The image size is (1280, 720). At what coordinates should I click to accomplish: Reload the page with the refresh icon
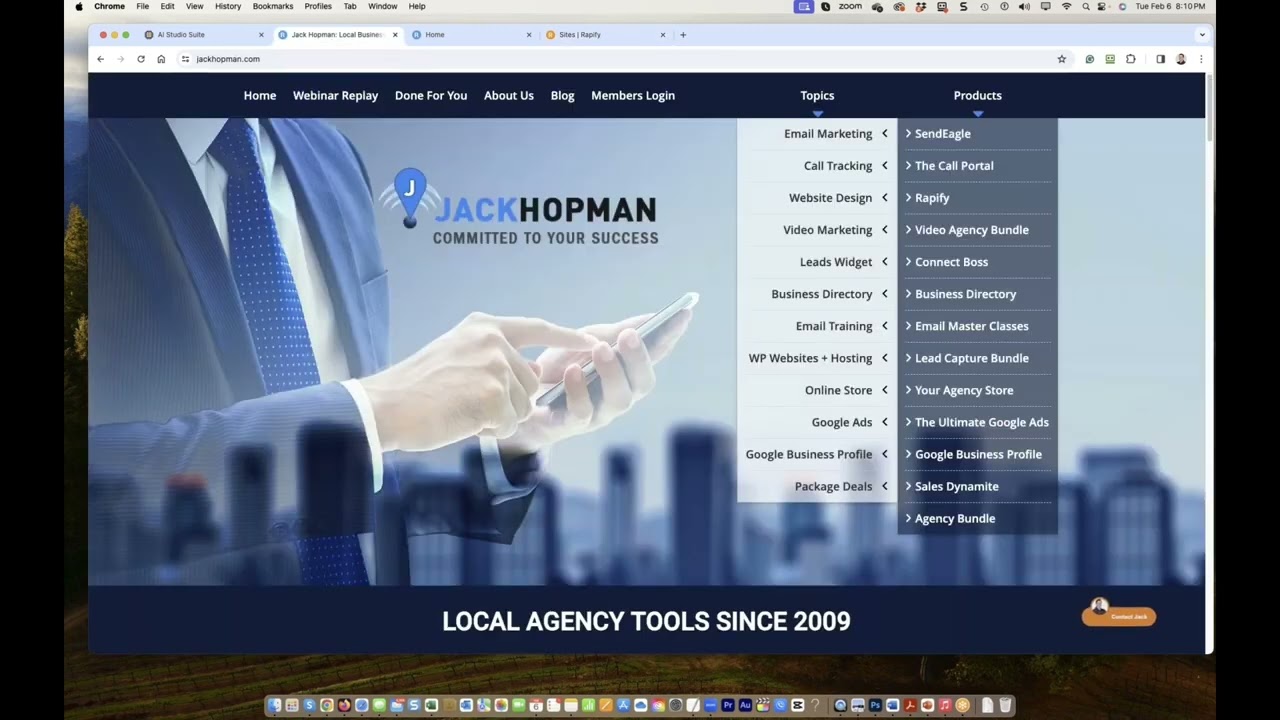(x=141, y=59)
